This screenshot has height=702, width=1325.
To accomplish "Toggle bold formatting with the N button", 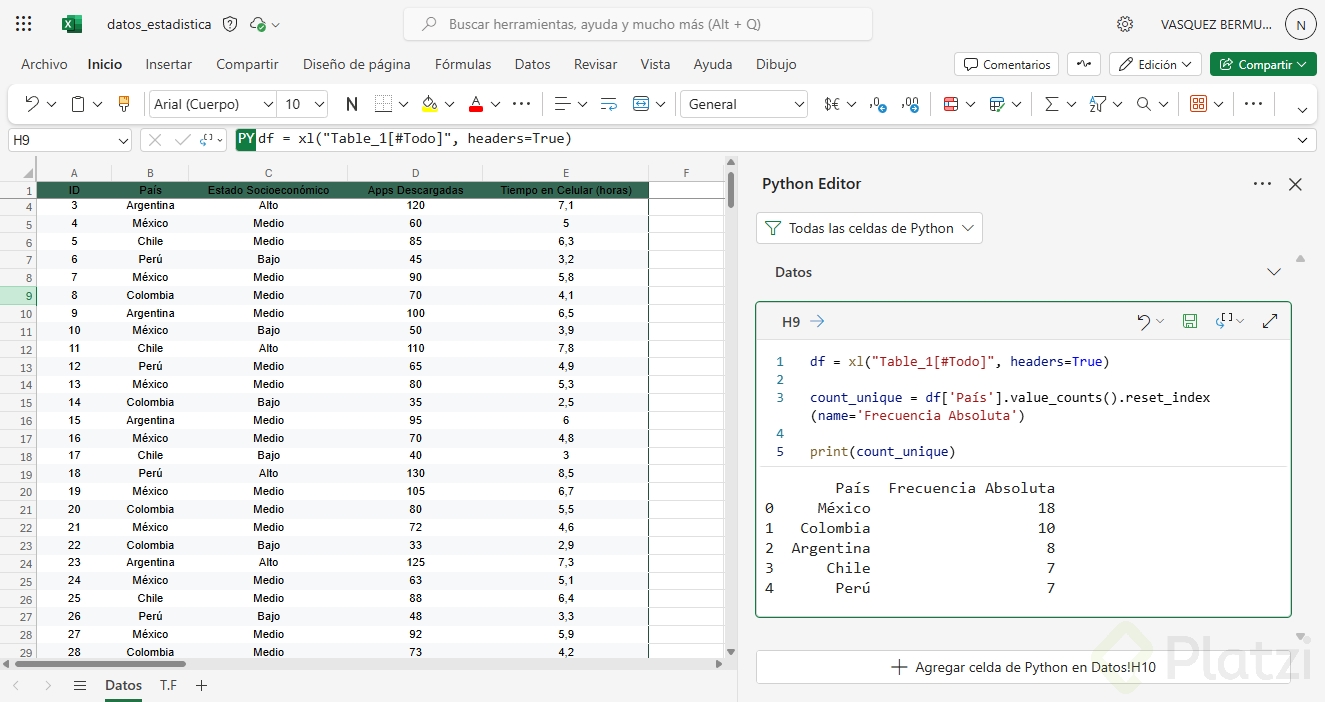I will point(352,104).
